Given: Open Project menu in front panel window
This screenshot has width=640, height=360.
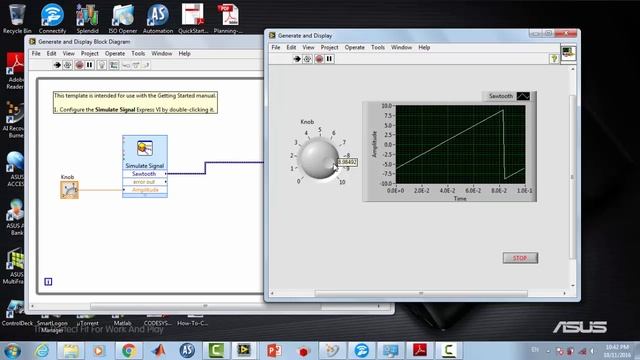Looking at the screenshot, I should point(329,47).
